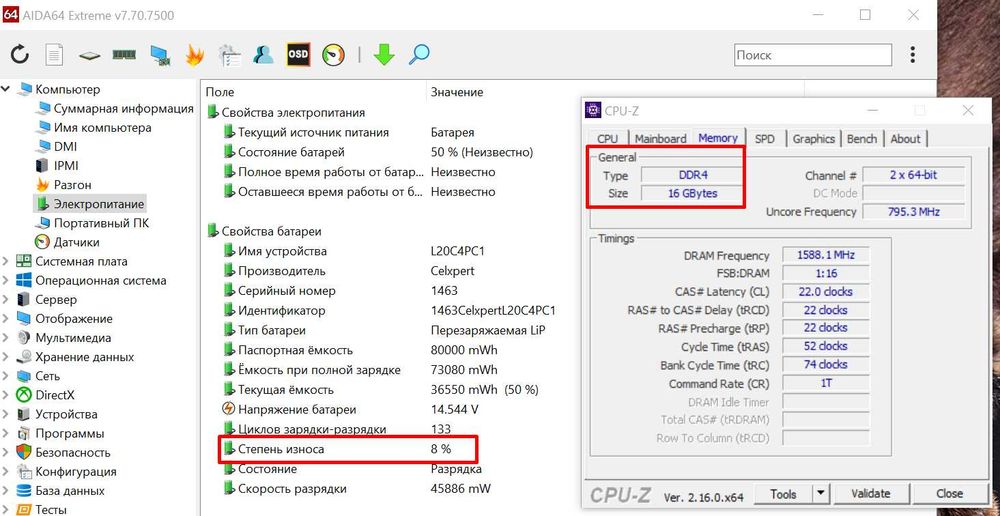This screenshot has height=516, width=1000.
Task: Click the DRAM Frequency value 1588.1 MHz
Action: coord(826,255)
